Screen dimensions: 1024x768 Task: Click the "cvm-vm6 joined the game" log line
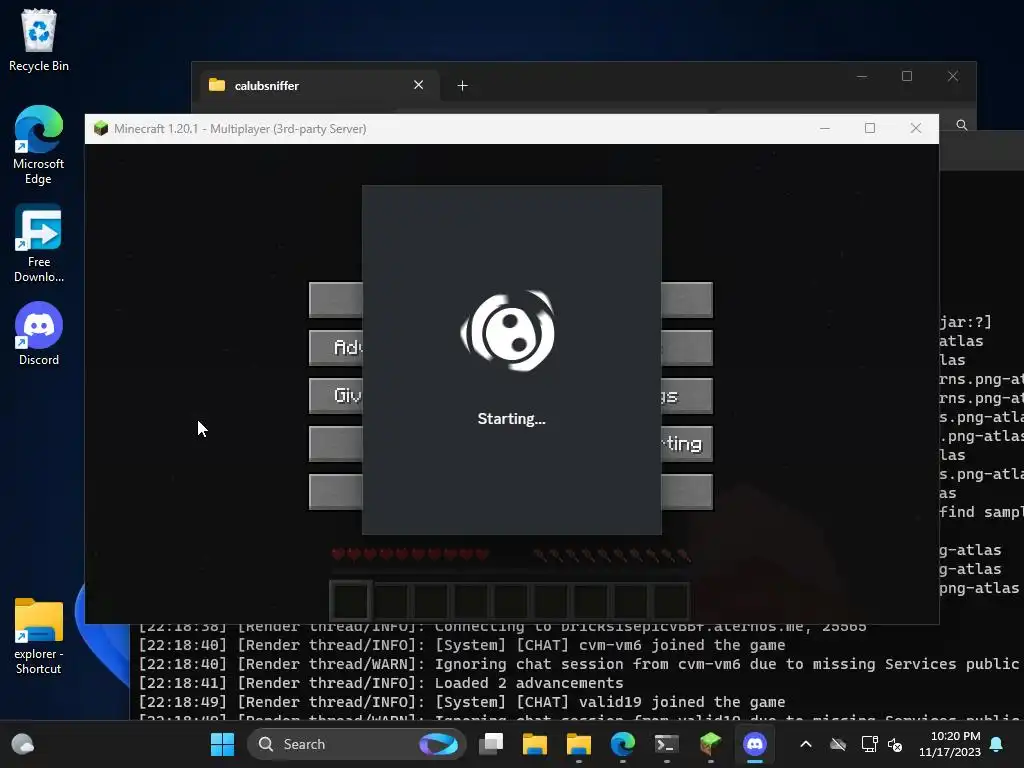coord(462,645)
